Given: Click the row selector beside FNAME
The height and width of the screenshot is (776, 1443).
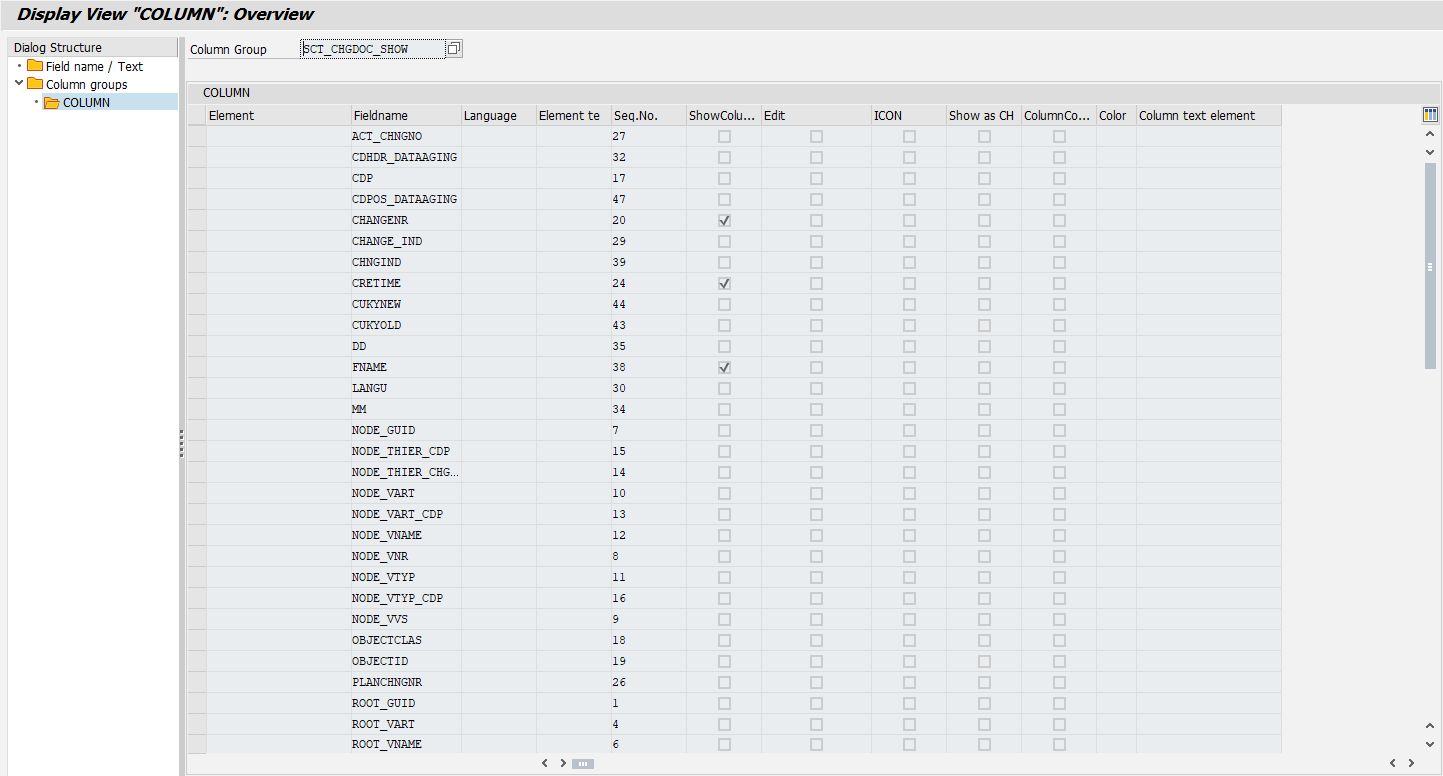Looking at the screenshot, I should click(x=197, y=367).
